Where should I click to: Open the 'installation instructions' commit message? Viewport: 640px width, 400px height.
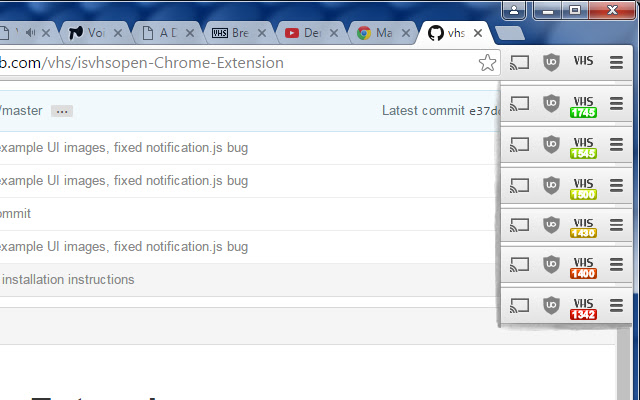[x=68, y=279]
